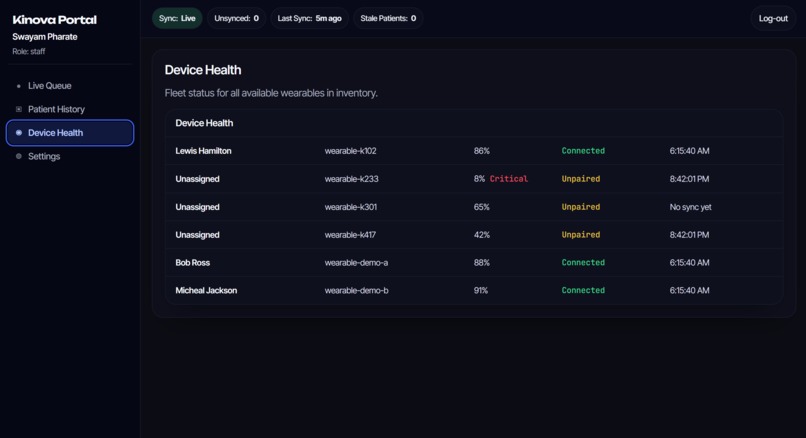The width and height of the screenshot is (806, 438).
Task: Click Unassigned in the wearable-k417 row
Action: [x=197, y=234]
